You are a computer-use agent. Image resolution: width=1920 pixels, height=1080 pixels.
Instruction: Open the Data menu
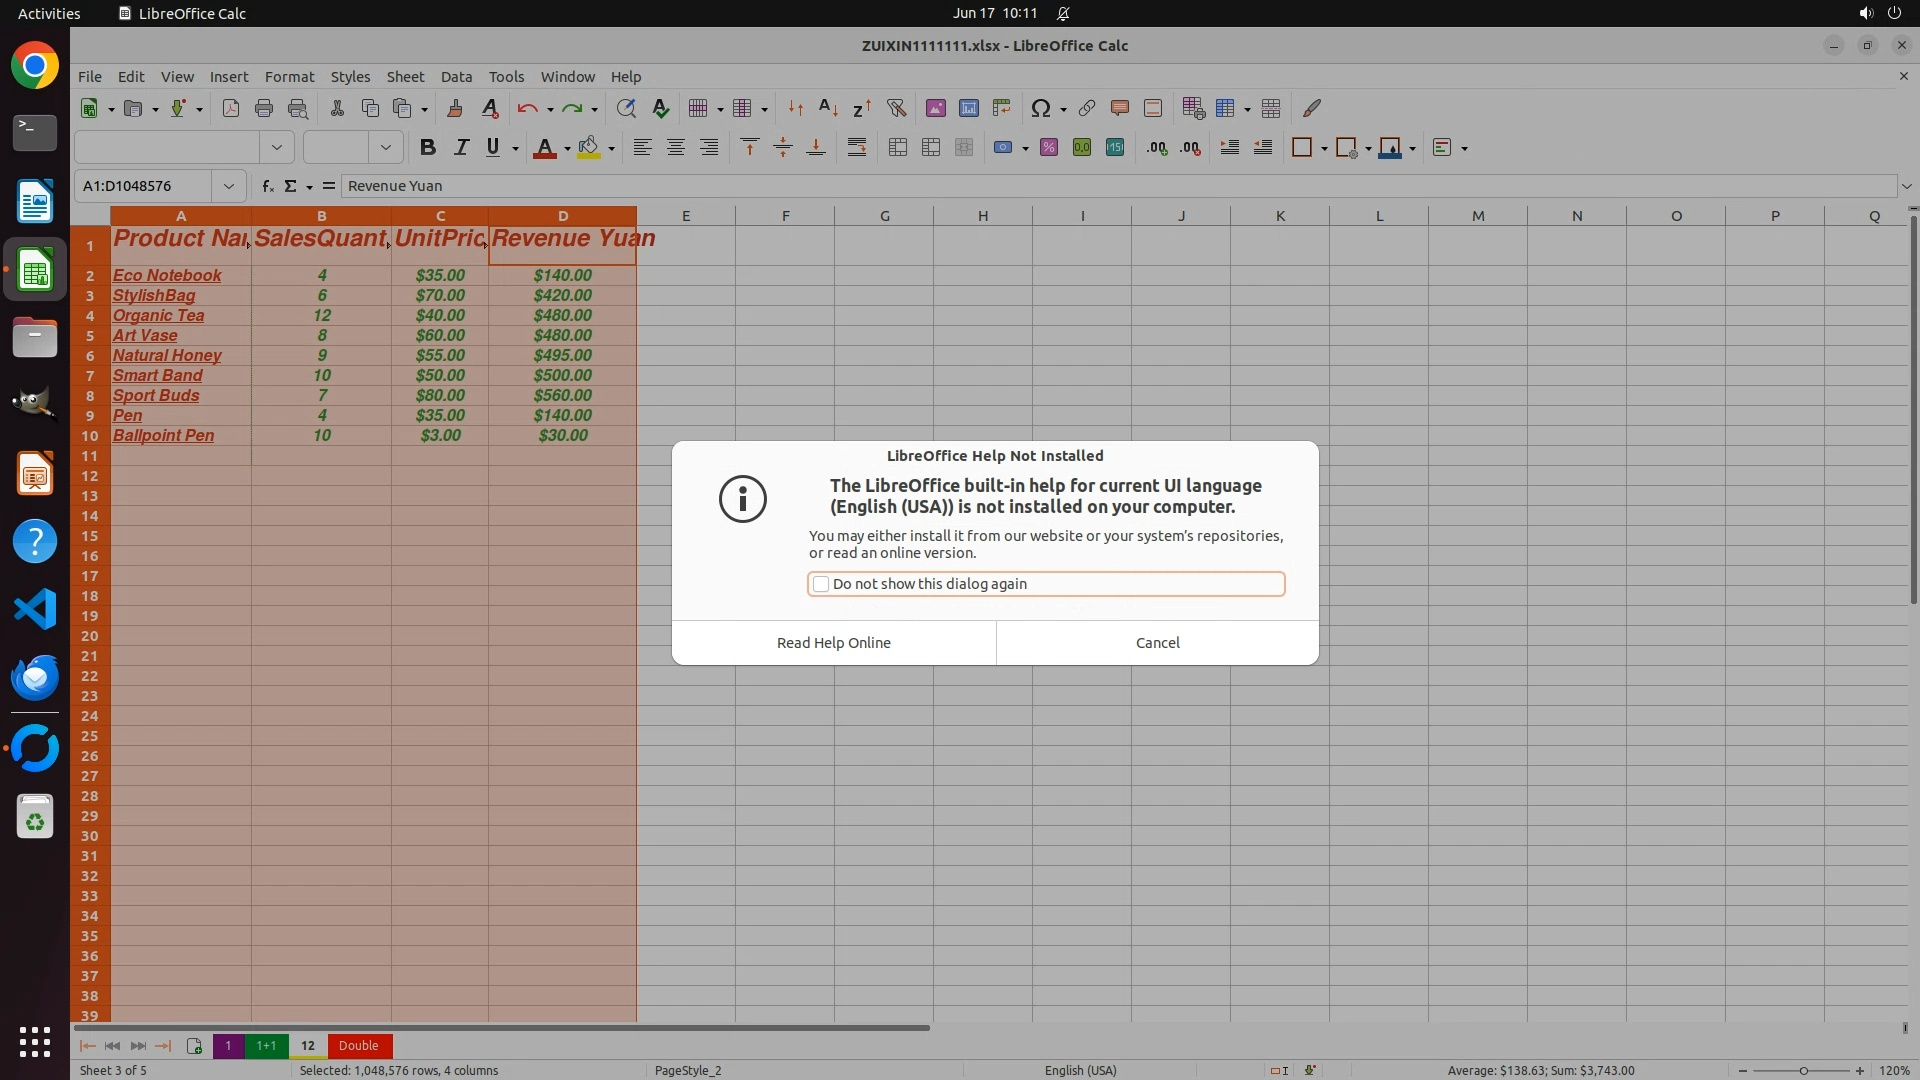coord(455,77)
